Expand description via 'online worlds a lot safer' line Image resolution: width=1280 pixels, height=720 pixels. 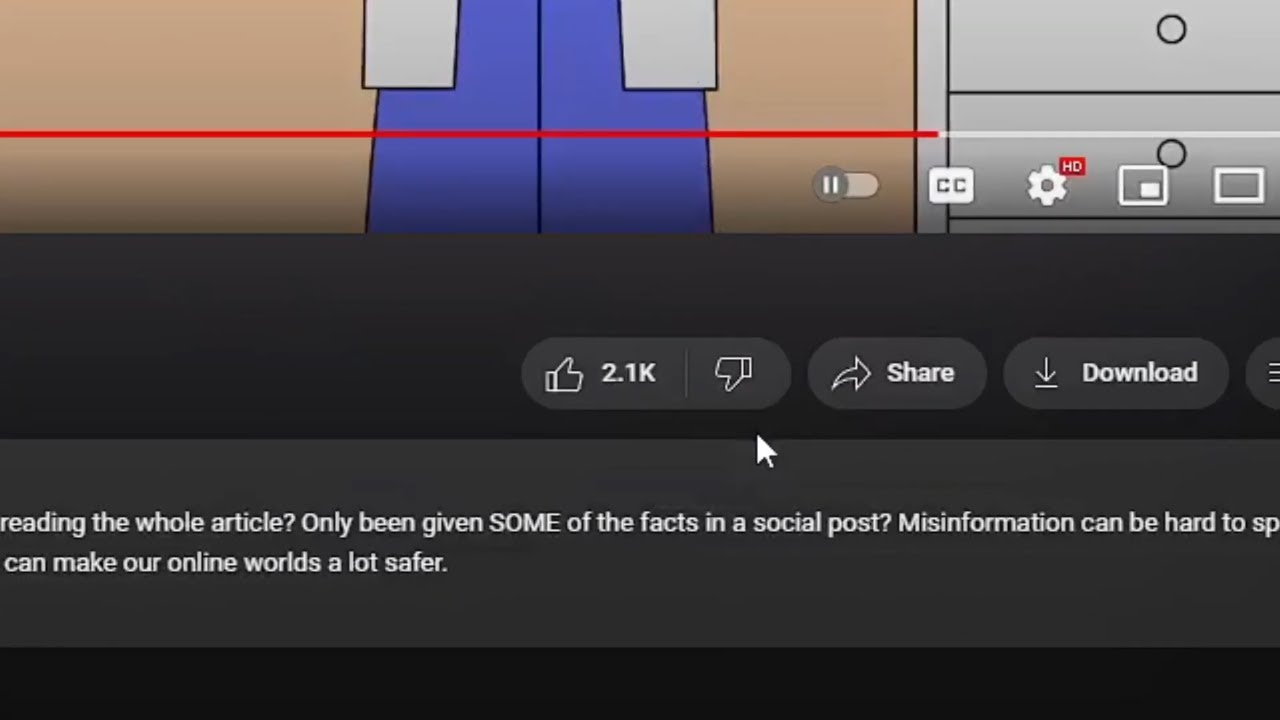click(225, 563)
